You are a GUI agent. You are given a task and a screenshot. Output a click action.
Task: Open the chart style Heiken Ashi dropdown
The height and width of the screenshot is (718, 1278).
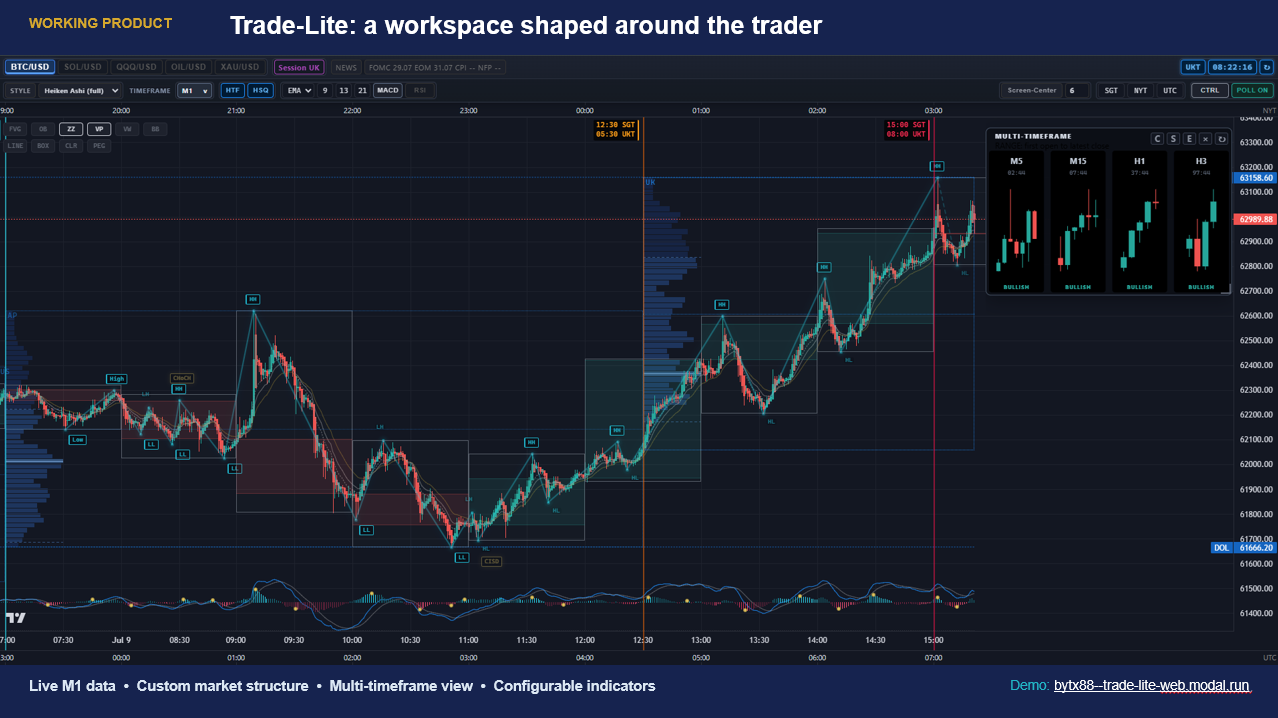[80, 90]
